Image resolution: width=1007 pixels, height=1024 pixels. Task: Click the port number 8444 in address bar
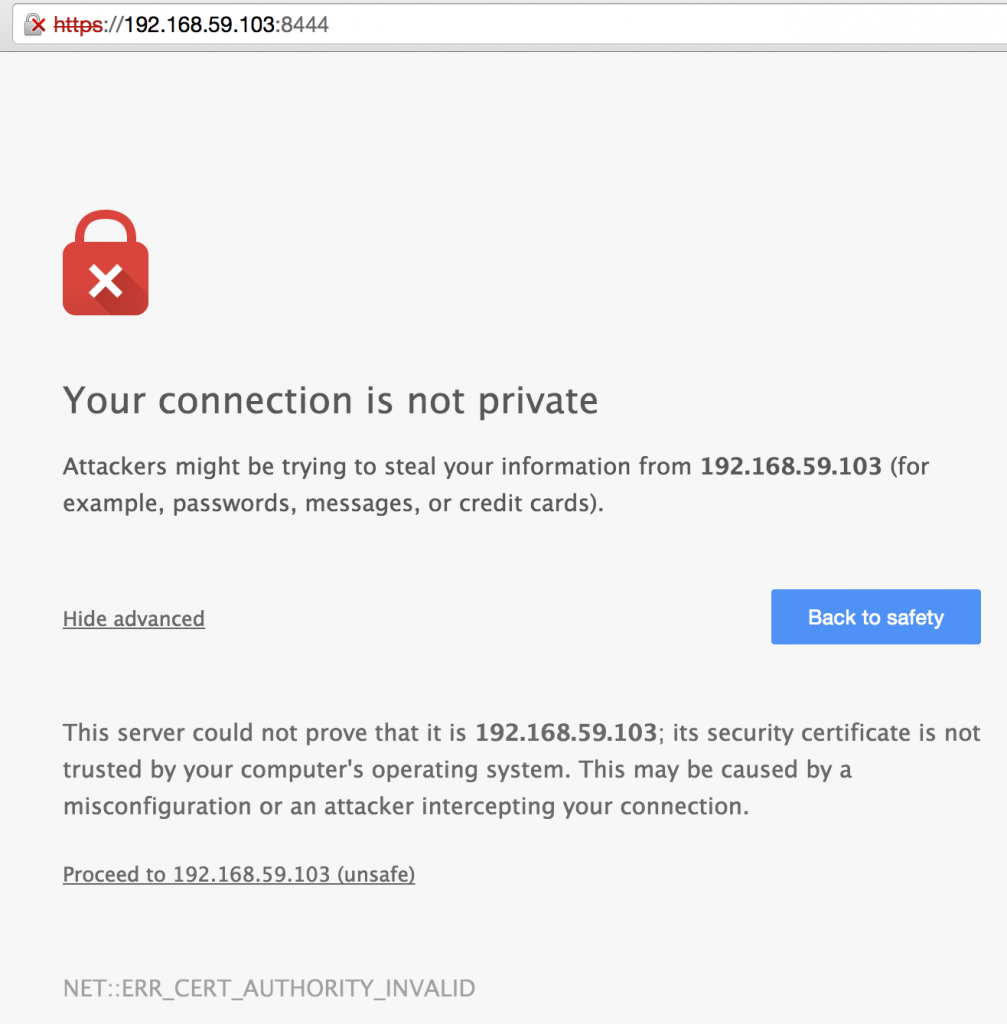coord(305,25)
